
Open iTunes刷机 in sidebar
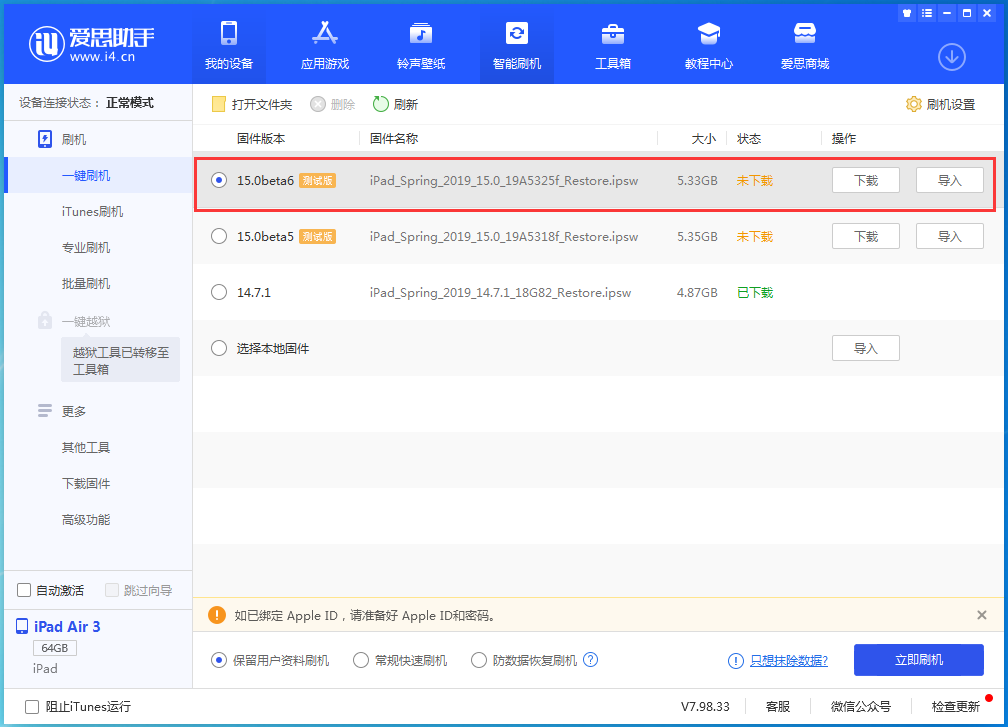pos(93,211)
